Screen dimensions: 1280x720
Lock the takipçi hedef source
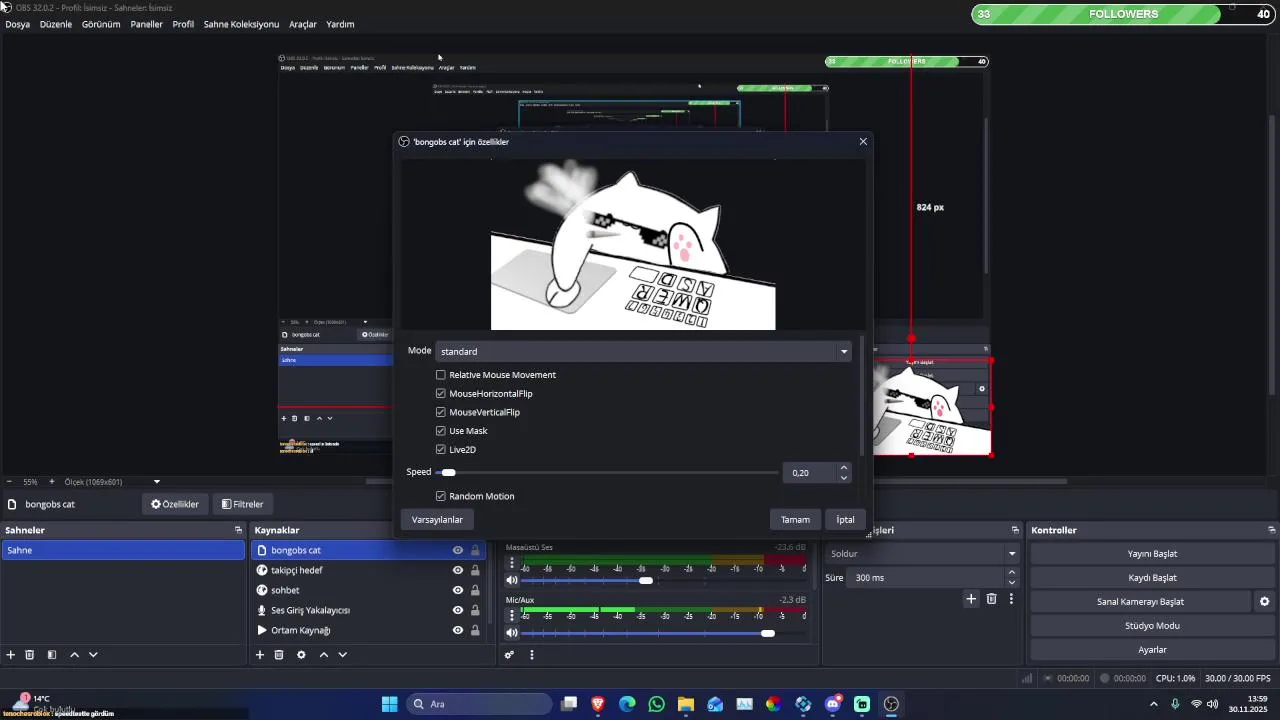[475, 570]
